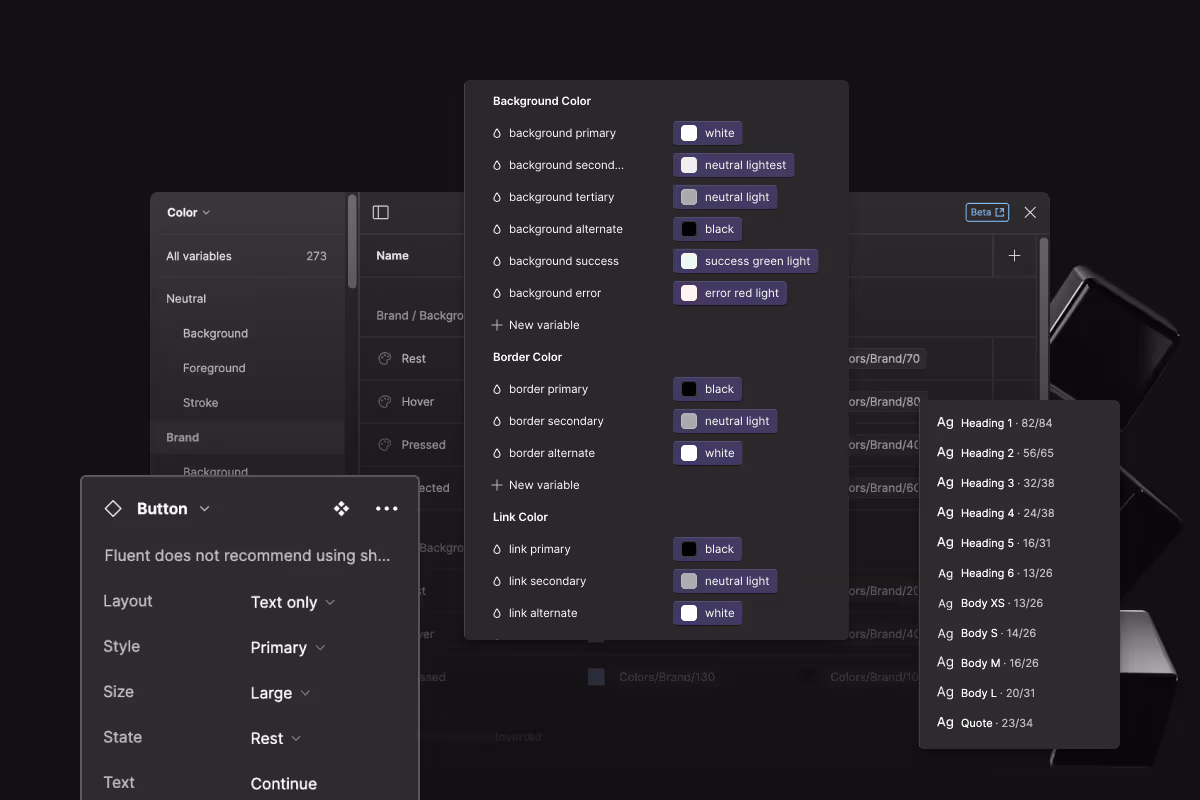
Task: Toggle the sidebar panel icon
Action: (380, 212)
